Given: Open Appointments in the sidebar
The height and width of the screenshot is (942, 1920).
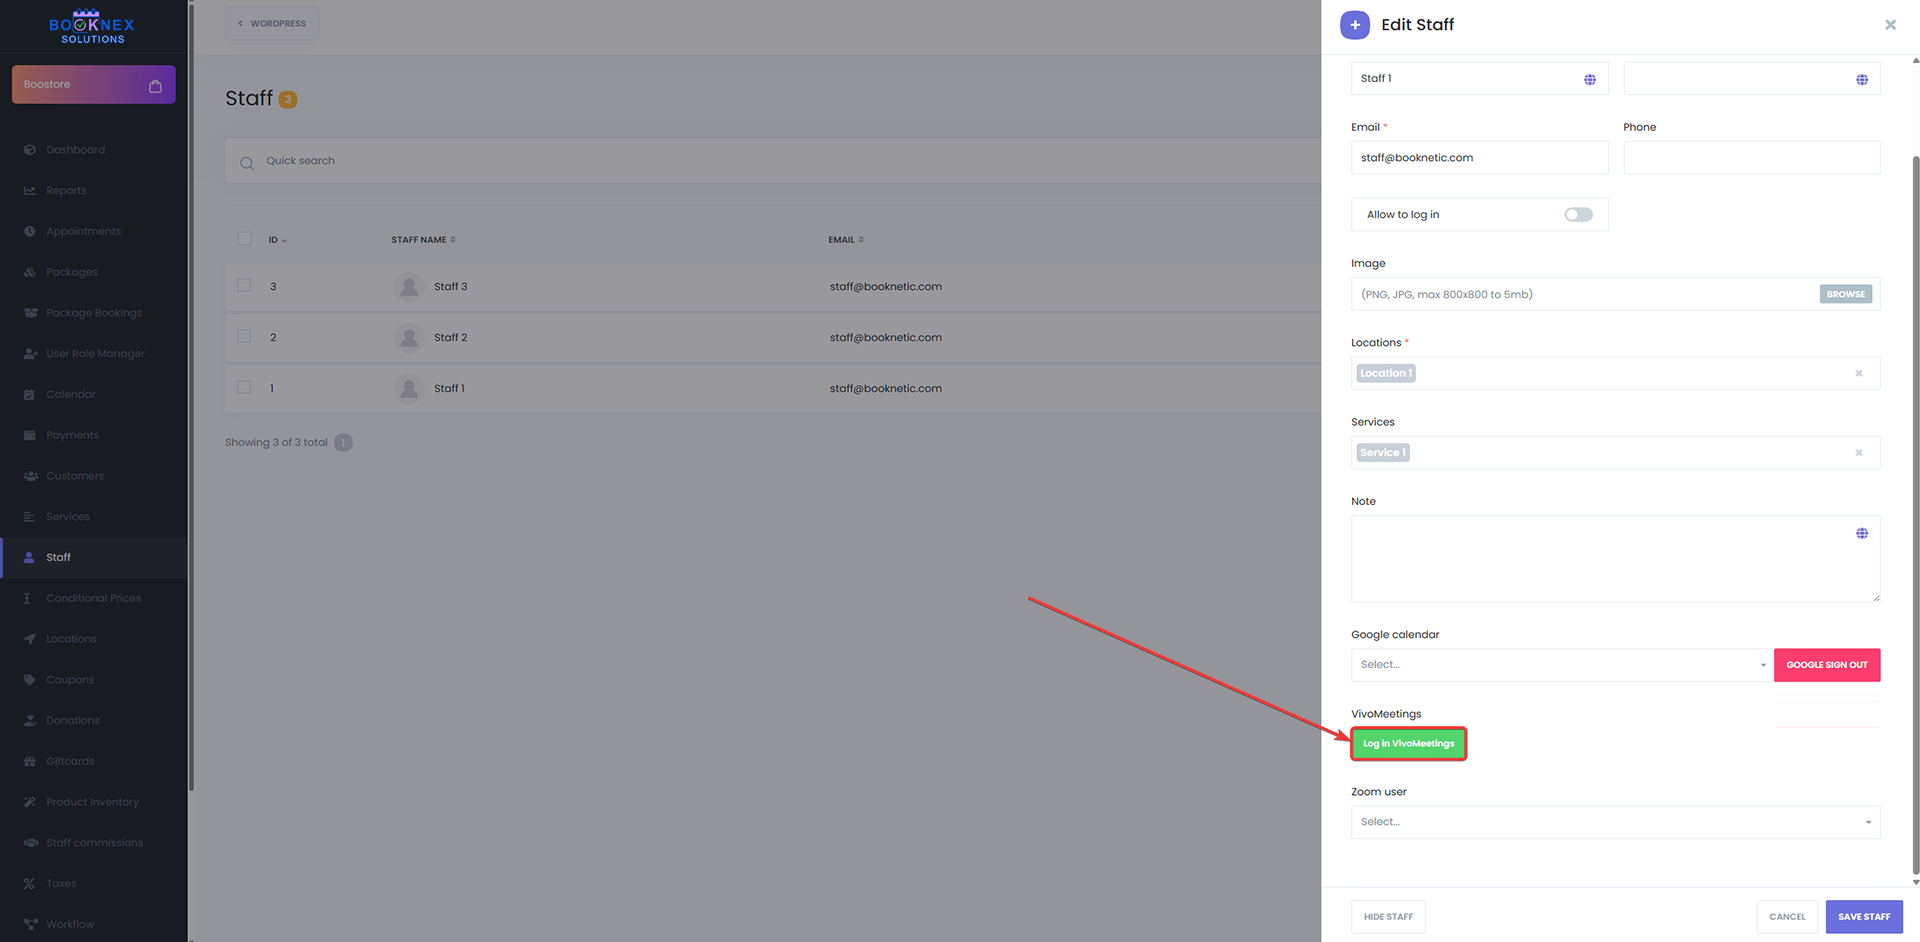Looking at the screenshot, I should coord(83,232).
